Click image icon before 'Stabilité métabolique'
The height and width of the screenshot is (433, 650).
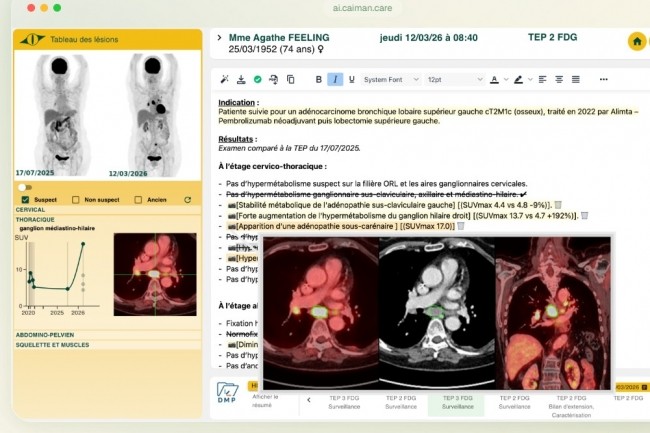[x=231, y=205]
